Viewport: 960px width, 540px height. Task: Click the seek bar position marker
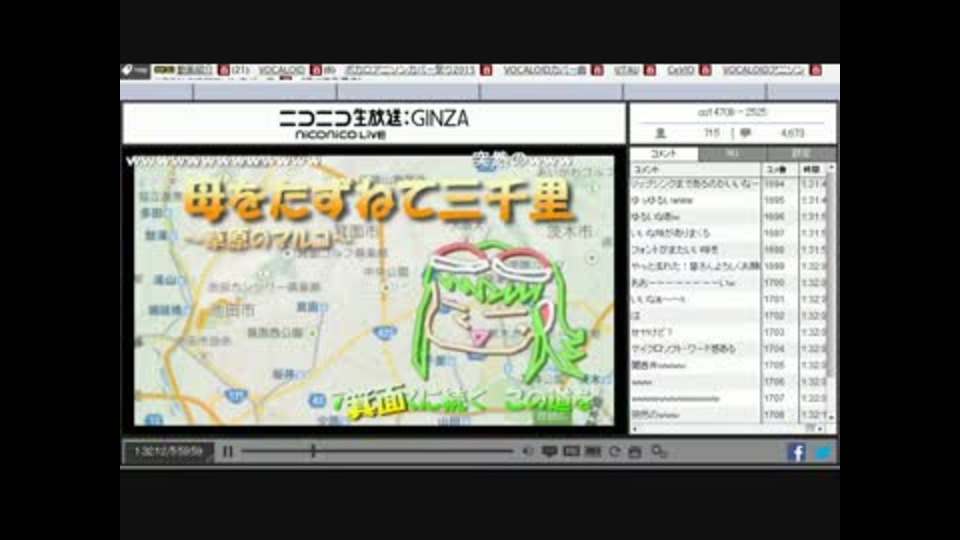point(313,452)
